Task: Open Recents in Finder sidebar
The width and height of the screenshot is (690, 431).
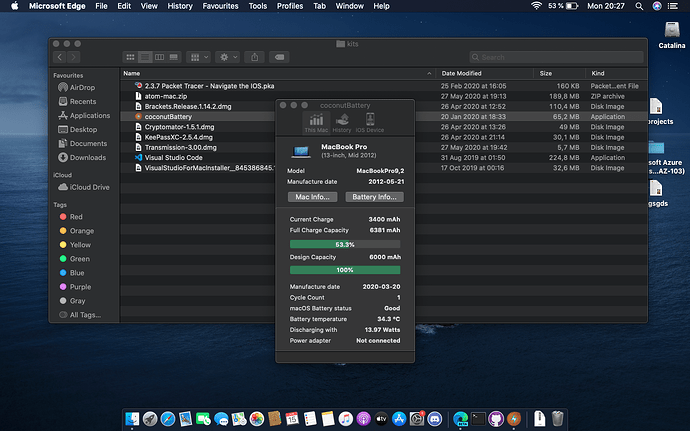Action: (x=83, y=102)
